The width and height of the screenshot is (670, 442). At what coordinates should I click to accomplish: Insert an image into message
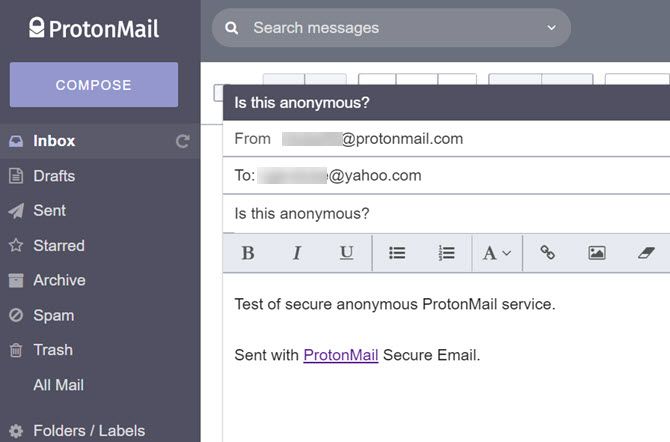click(597, 253)
